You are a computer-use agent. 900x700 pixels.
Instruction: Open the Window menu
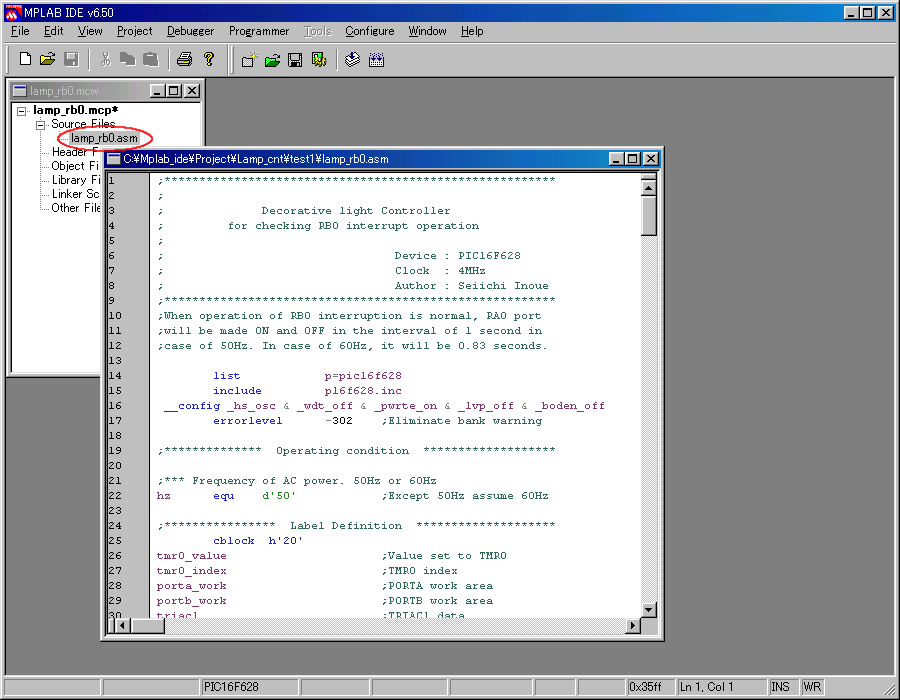pyautogui.click(x=427, y=31)
